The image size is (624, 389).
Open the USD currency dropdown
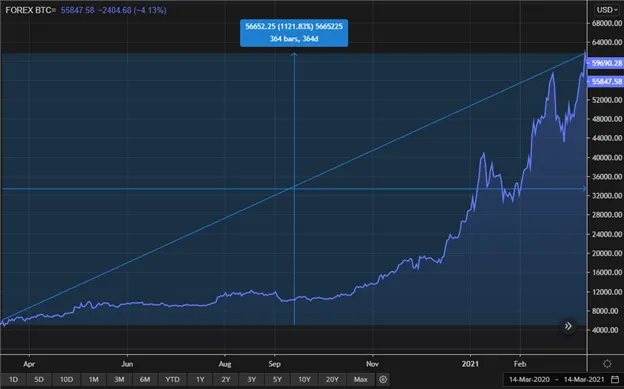click(x=607, y=10)
